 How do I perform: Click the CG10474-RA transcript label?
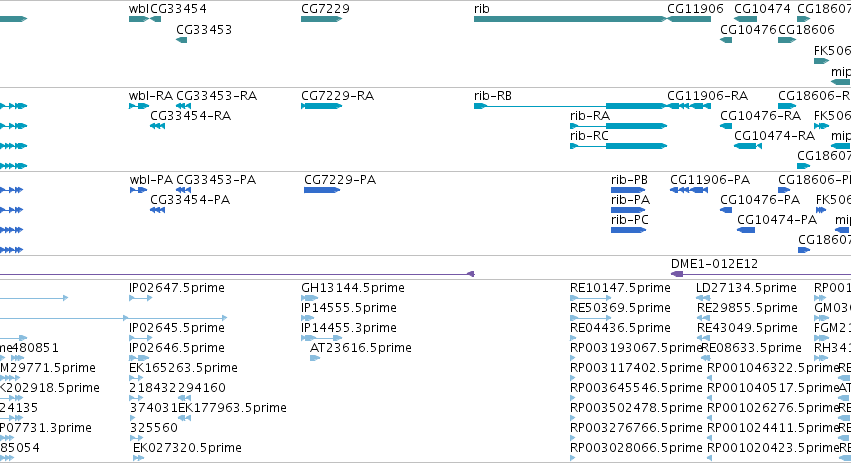pyautogui.click(x=774, y=136)
